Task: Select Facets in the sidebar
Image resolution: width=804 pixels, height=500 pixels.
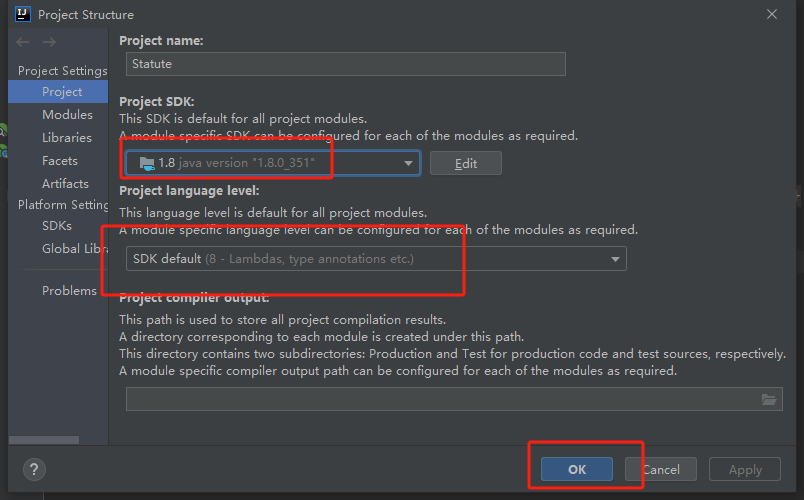Action: (60, 160)
